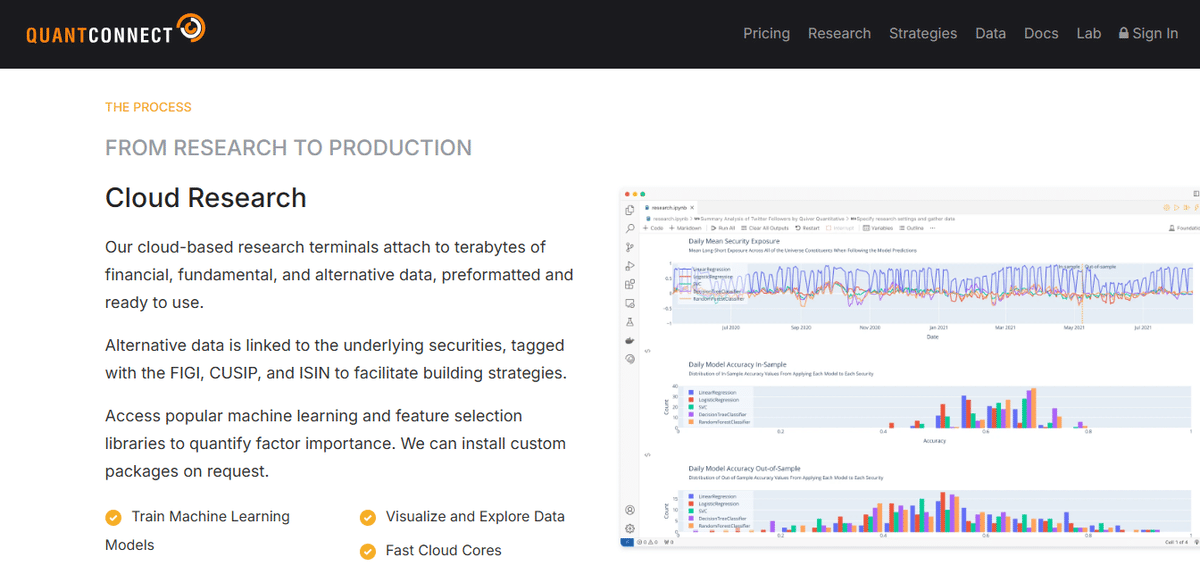Open the Pricing page
Image resolution: width=1200 pixels, height=565 pixels.
[x=766, y=33]
